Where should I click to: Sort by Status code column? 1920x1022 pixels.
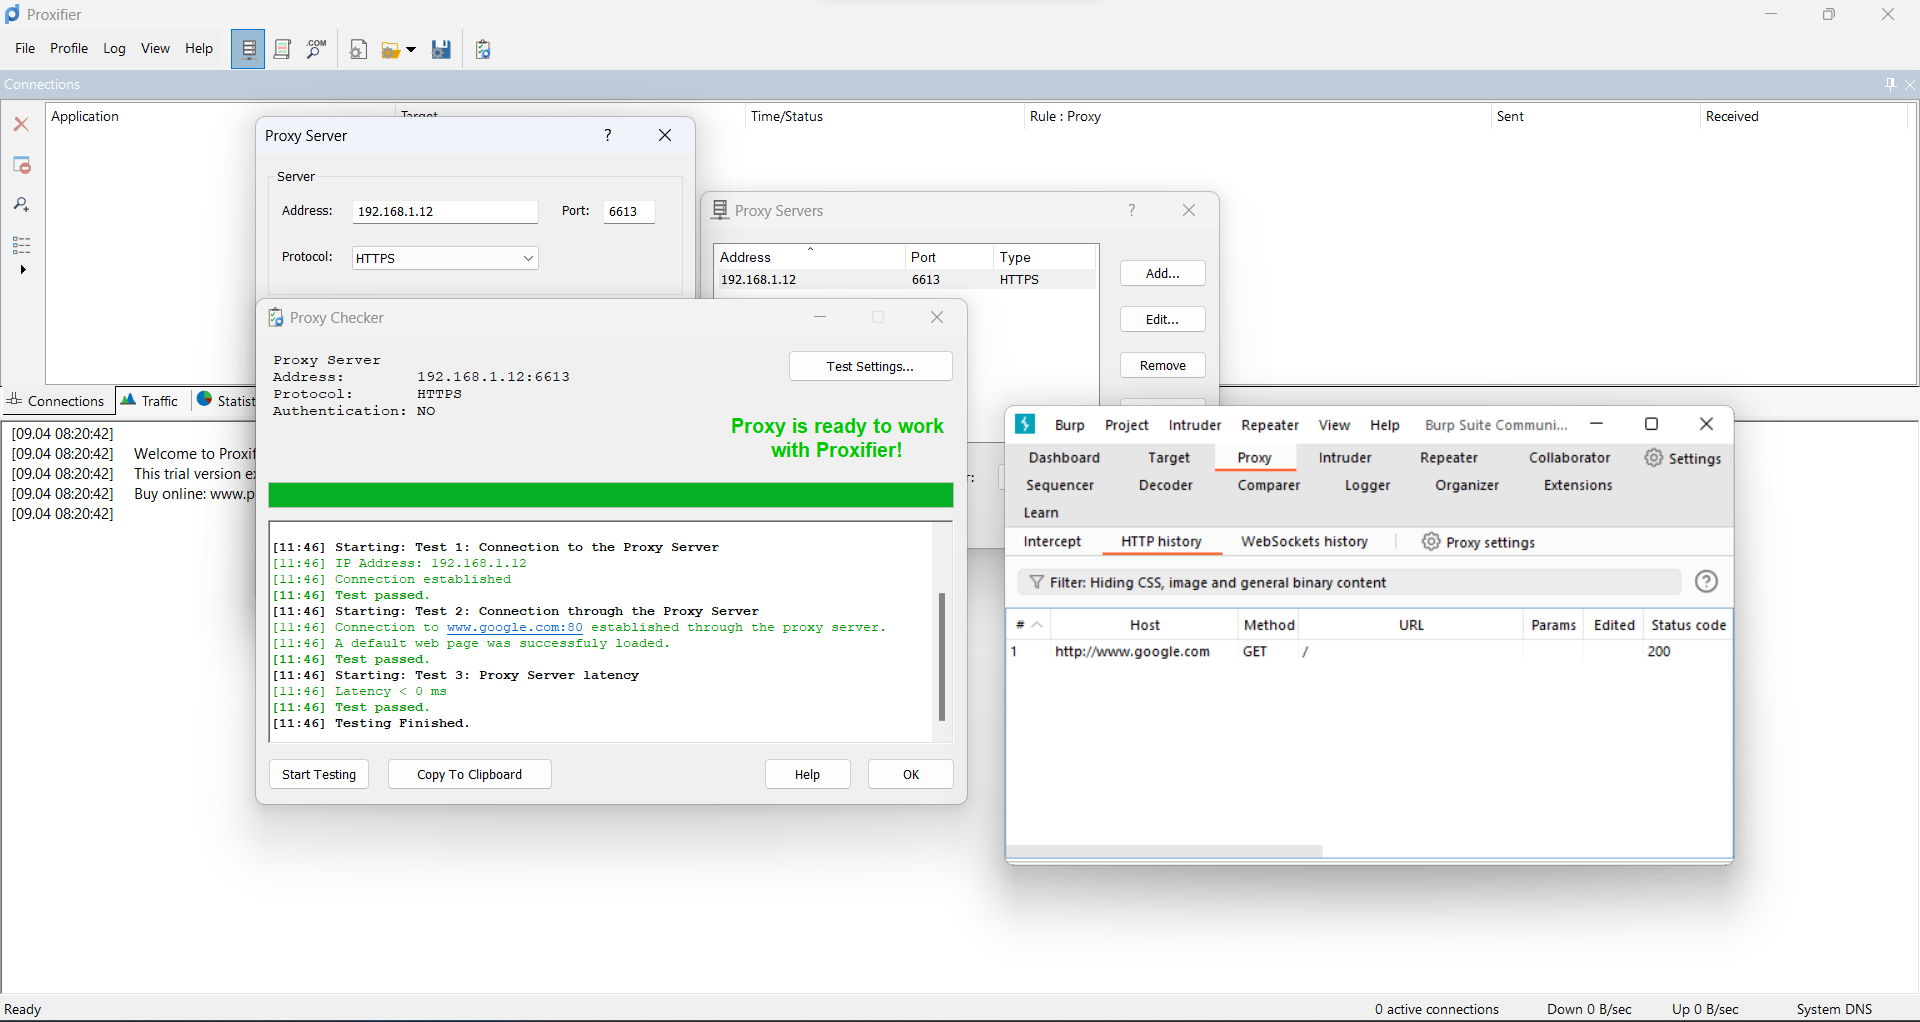point(1688,625)
